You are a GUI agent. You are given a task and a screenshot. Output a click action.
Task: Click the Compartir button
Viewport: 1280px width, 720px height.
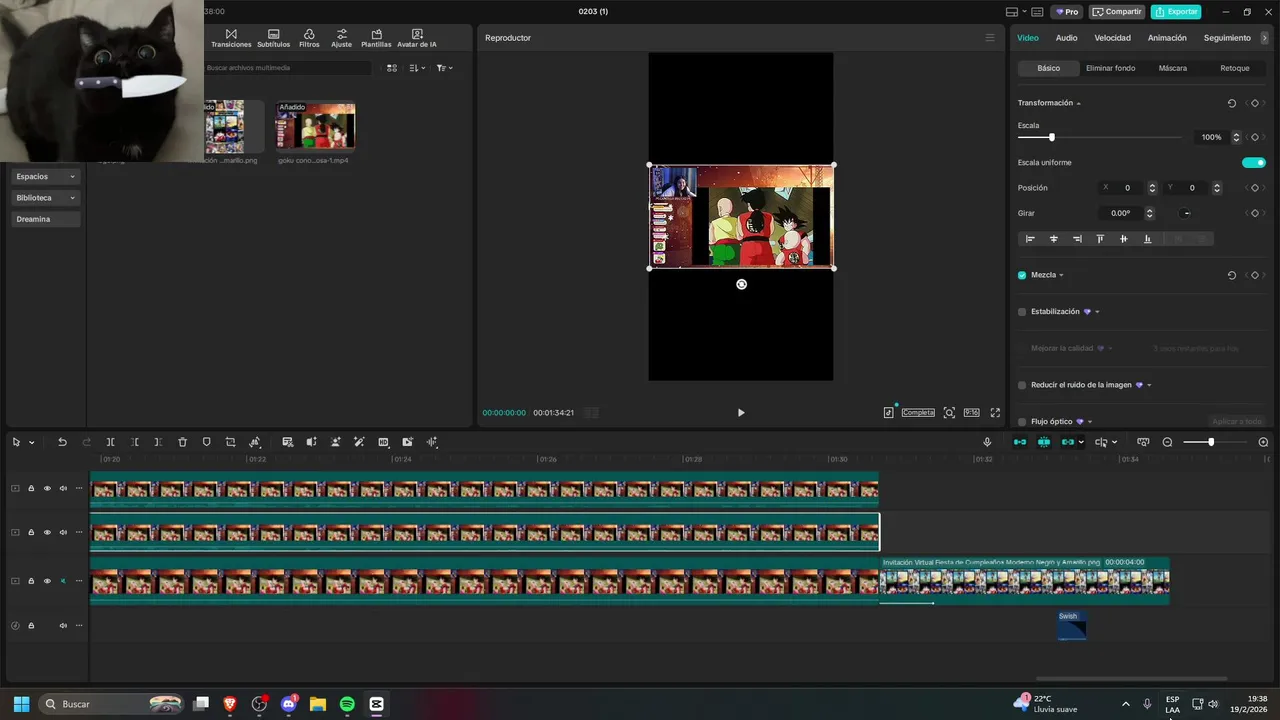point(1117,12)
